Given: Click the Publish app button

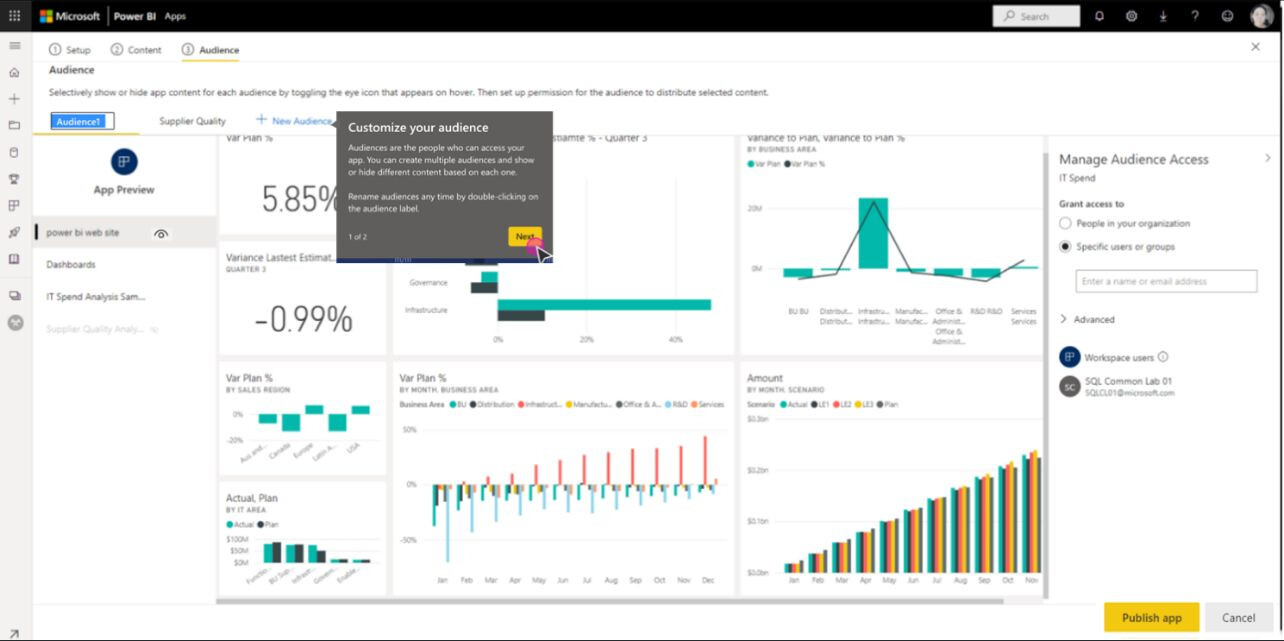Looking at the screenshot, I should click(x=1151, y=617).
